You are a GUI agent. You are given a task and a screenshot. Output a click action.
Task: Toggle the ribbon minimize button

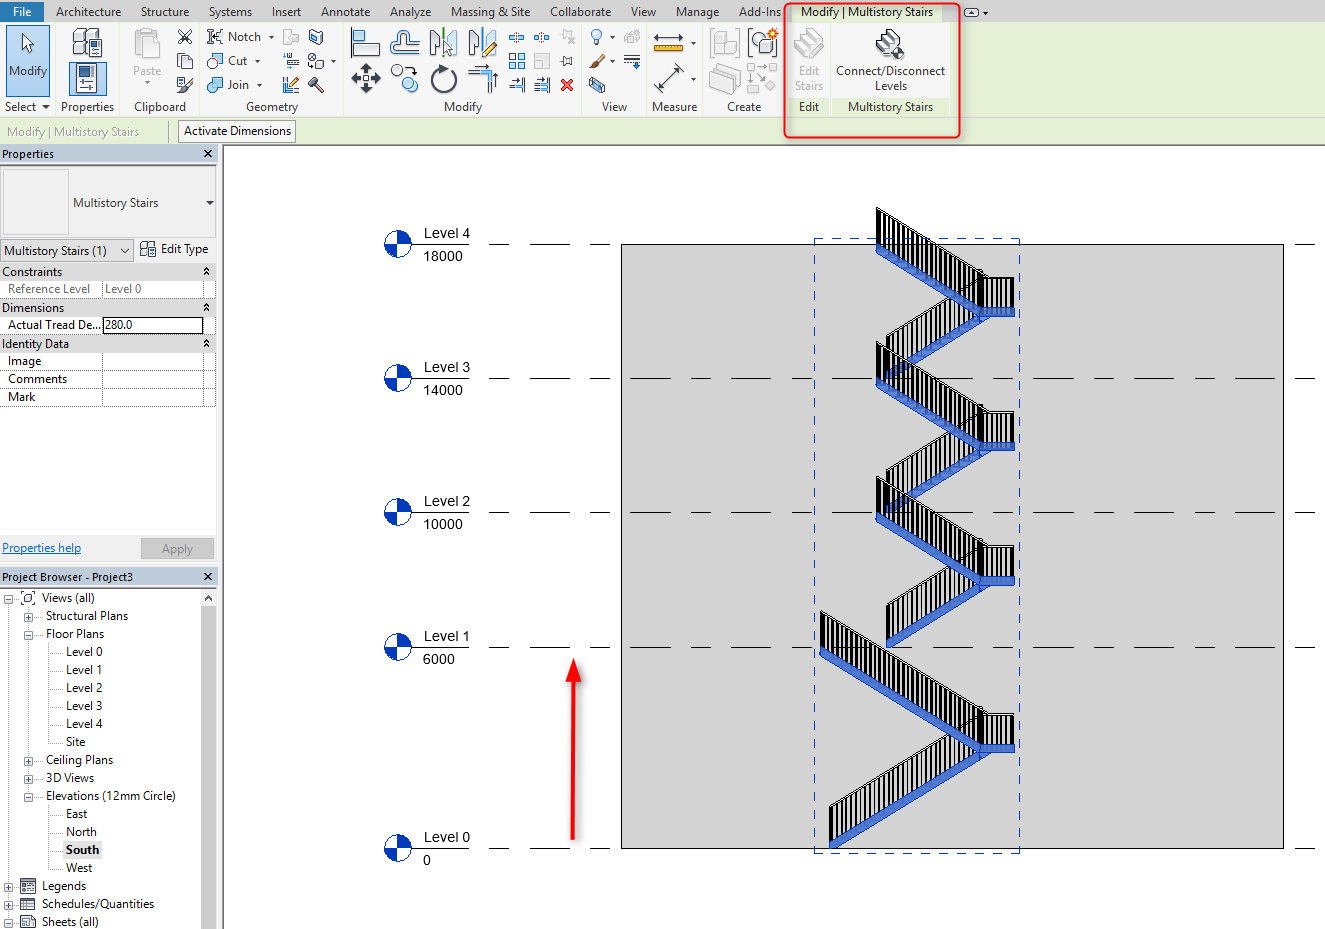pyautogui.click(x=971, y=12)
